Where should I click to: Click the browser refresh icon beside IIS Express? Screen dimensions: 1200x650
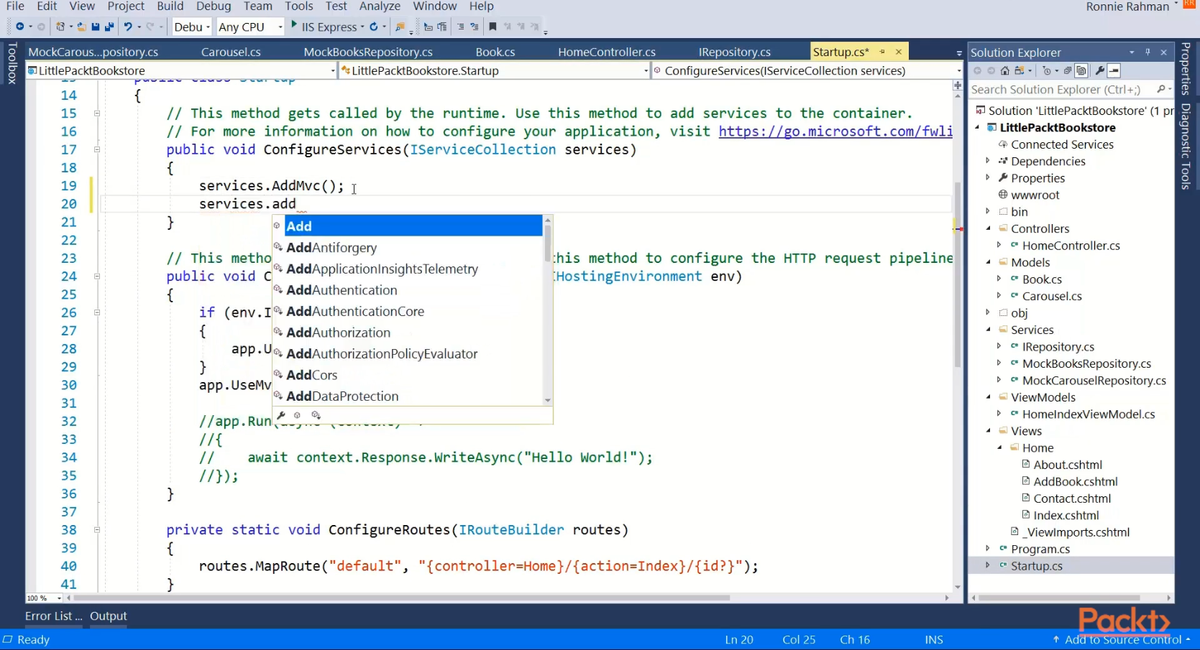373,26
